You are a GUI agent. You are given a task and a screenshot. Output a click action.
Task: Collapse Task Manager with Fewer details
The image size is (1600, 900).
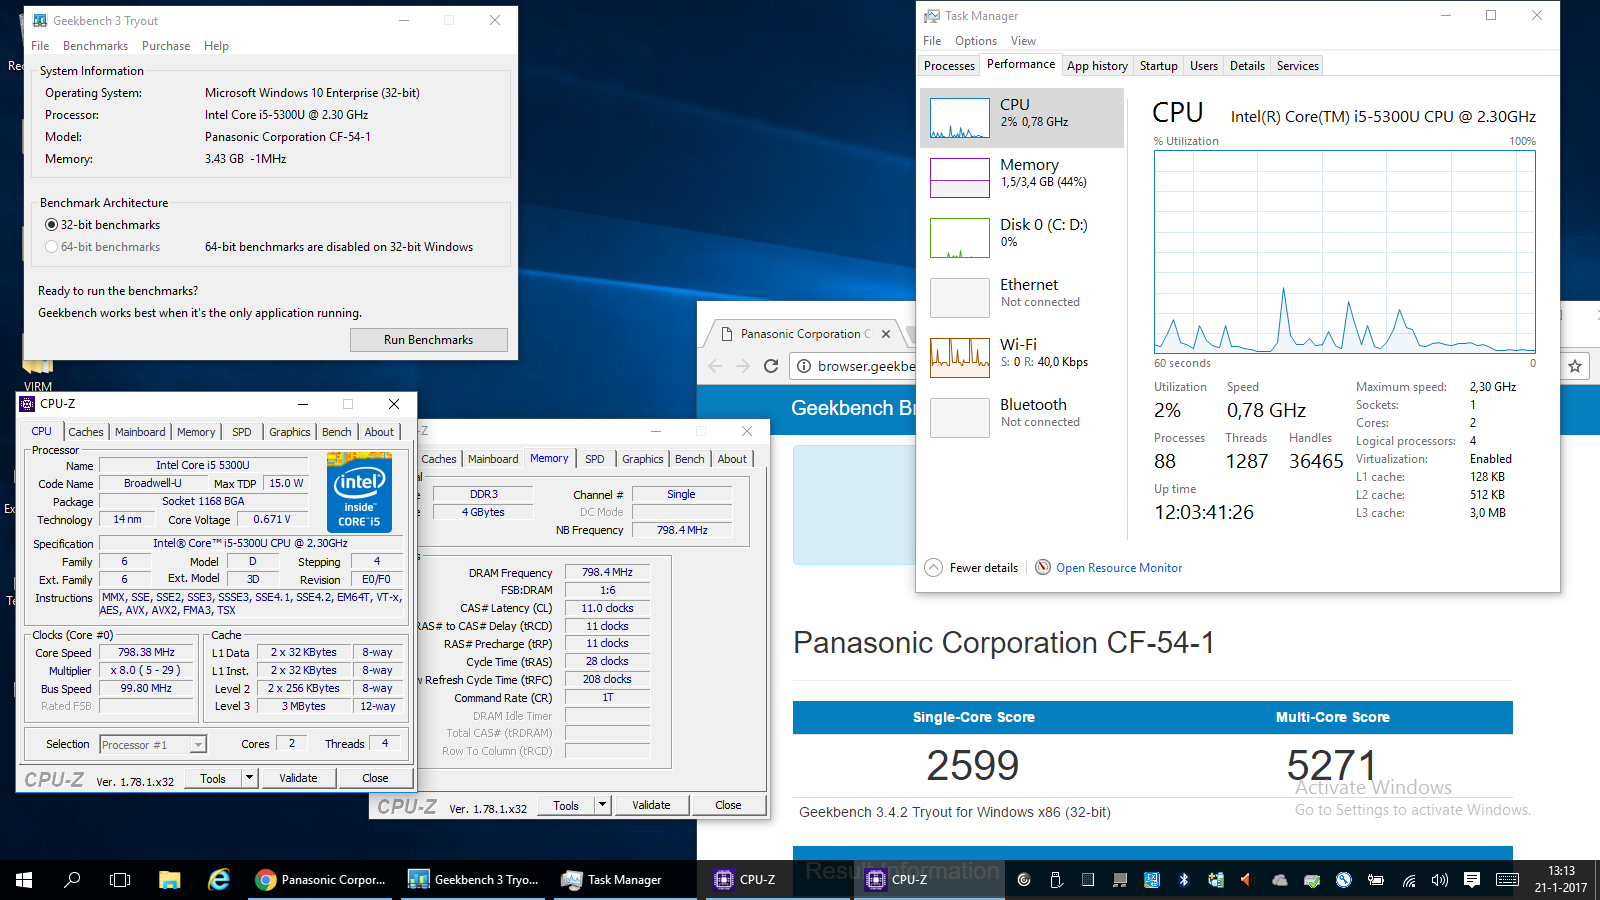tap(972, 568)
